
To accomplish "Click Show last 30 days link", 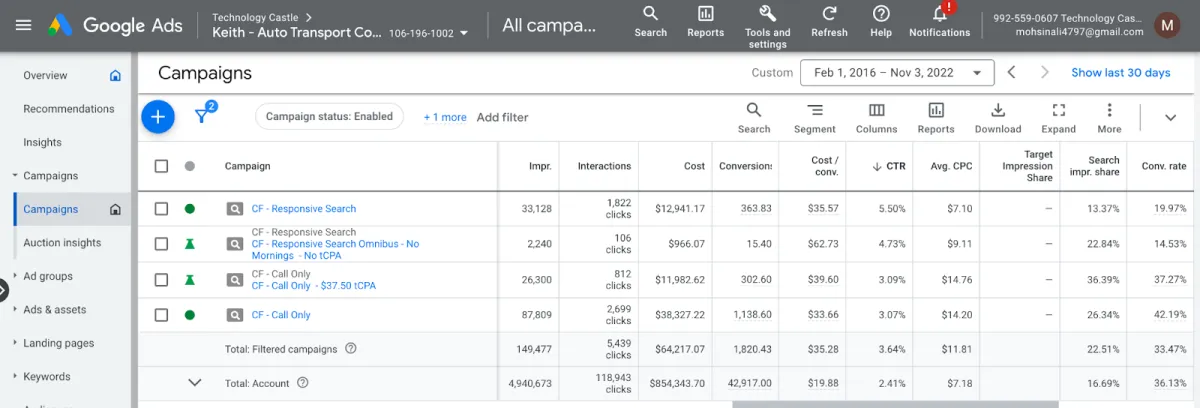I will click(1120, 73).
